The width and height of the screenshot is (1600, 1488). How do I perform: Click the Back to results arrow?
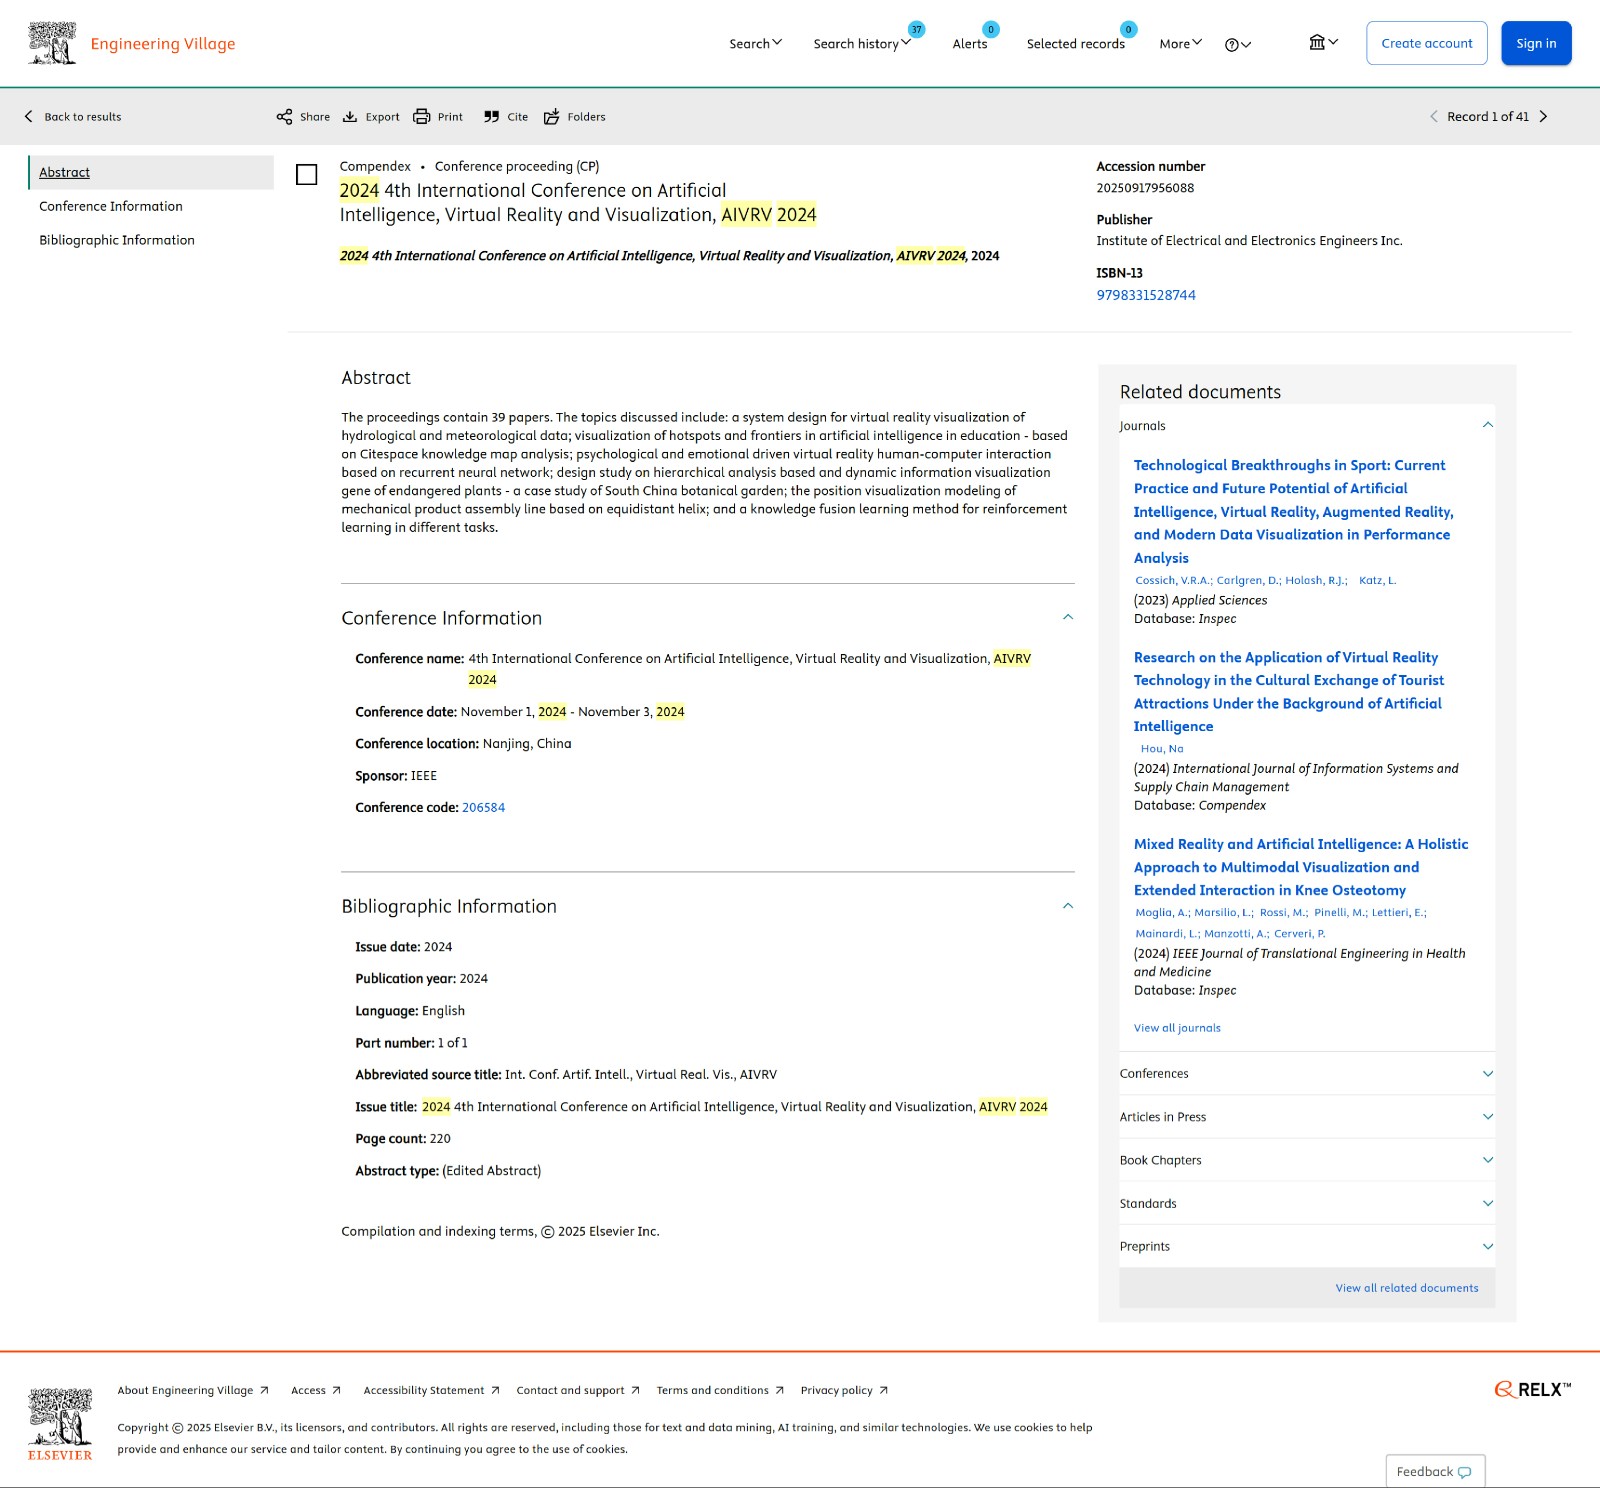pos(28,117)
